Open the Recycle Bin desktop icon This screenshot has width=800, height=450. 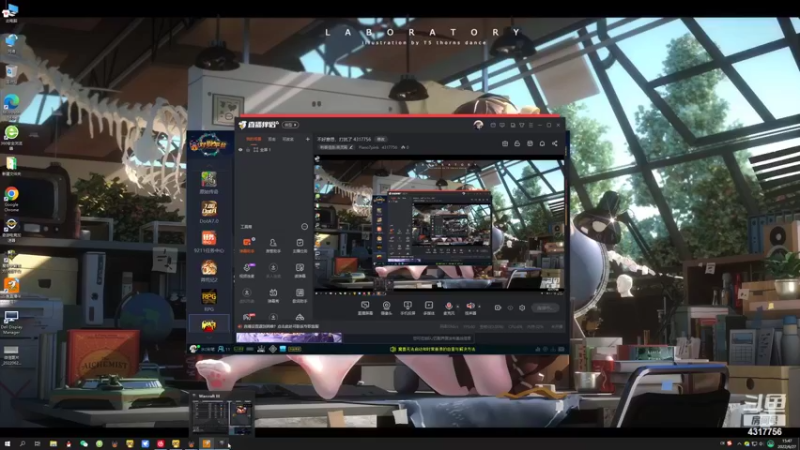11,74
